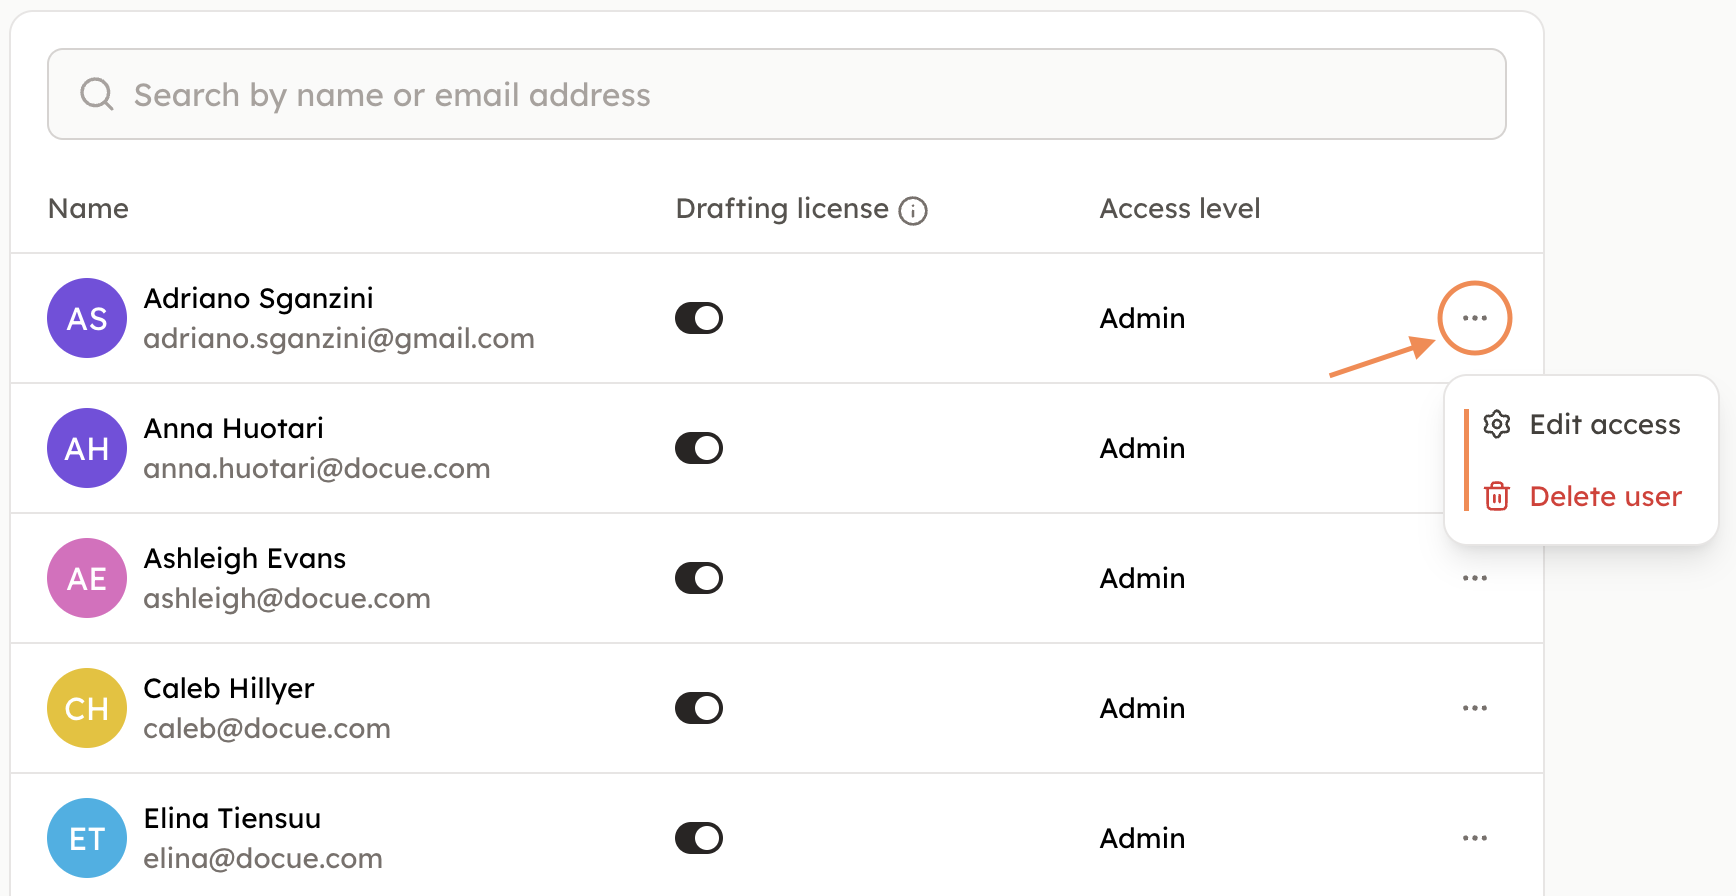1736x896 pixels.
Task: Click the gear icon beside Edit access
Action: tap(1496, 424)
